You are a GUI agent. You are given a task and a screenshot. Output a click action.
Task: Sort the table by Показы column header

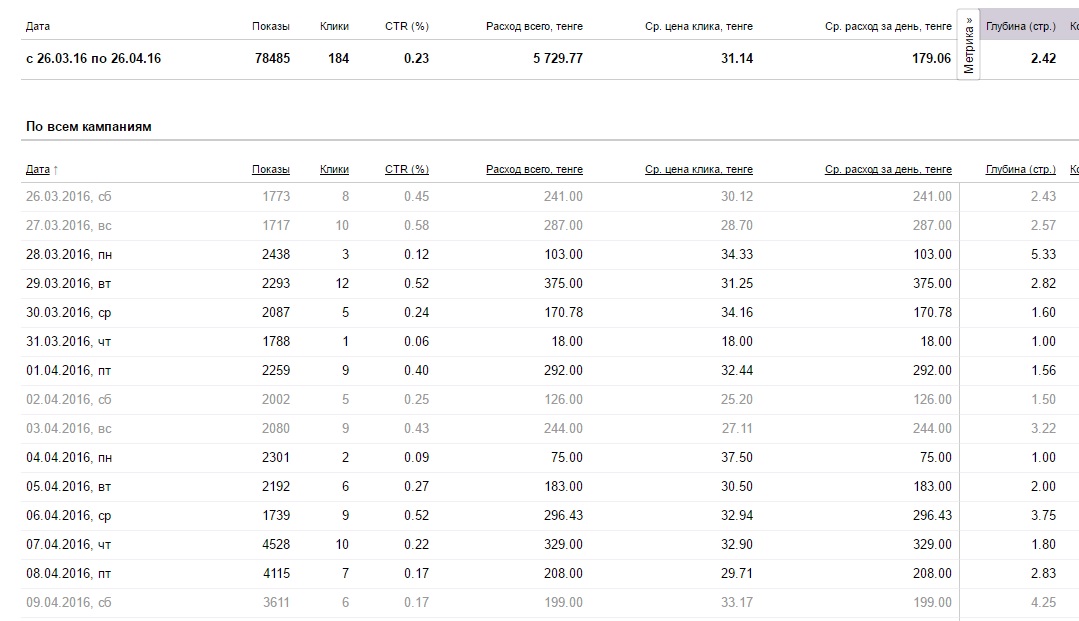271,170
